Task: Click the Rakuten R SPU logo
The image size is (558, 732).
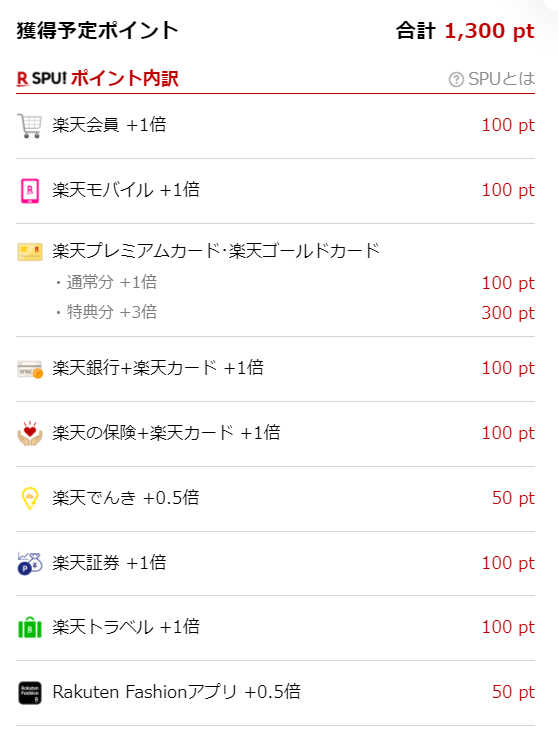Action: (42, 78)
